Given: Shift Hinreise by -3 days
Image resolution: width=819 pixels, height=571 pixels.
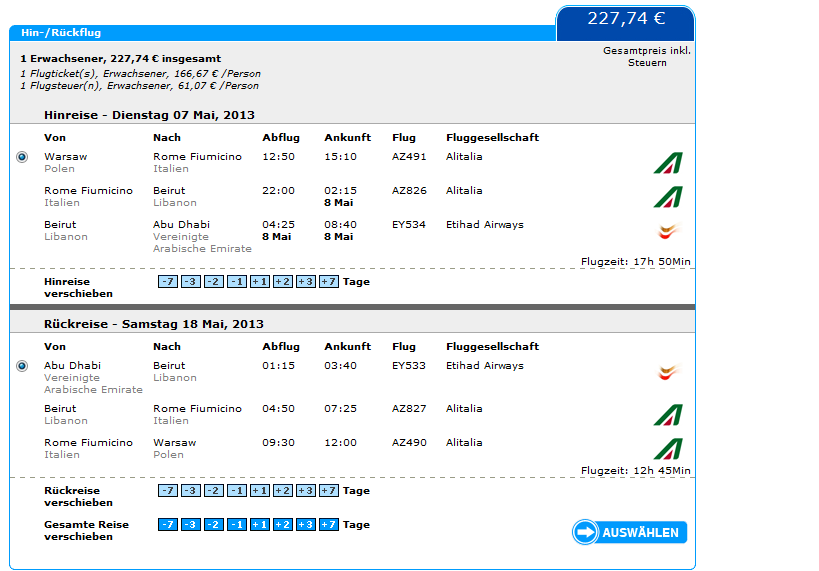Looking at the screenshot, I should coord(191,282).
